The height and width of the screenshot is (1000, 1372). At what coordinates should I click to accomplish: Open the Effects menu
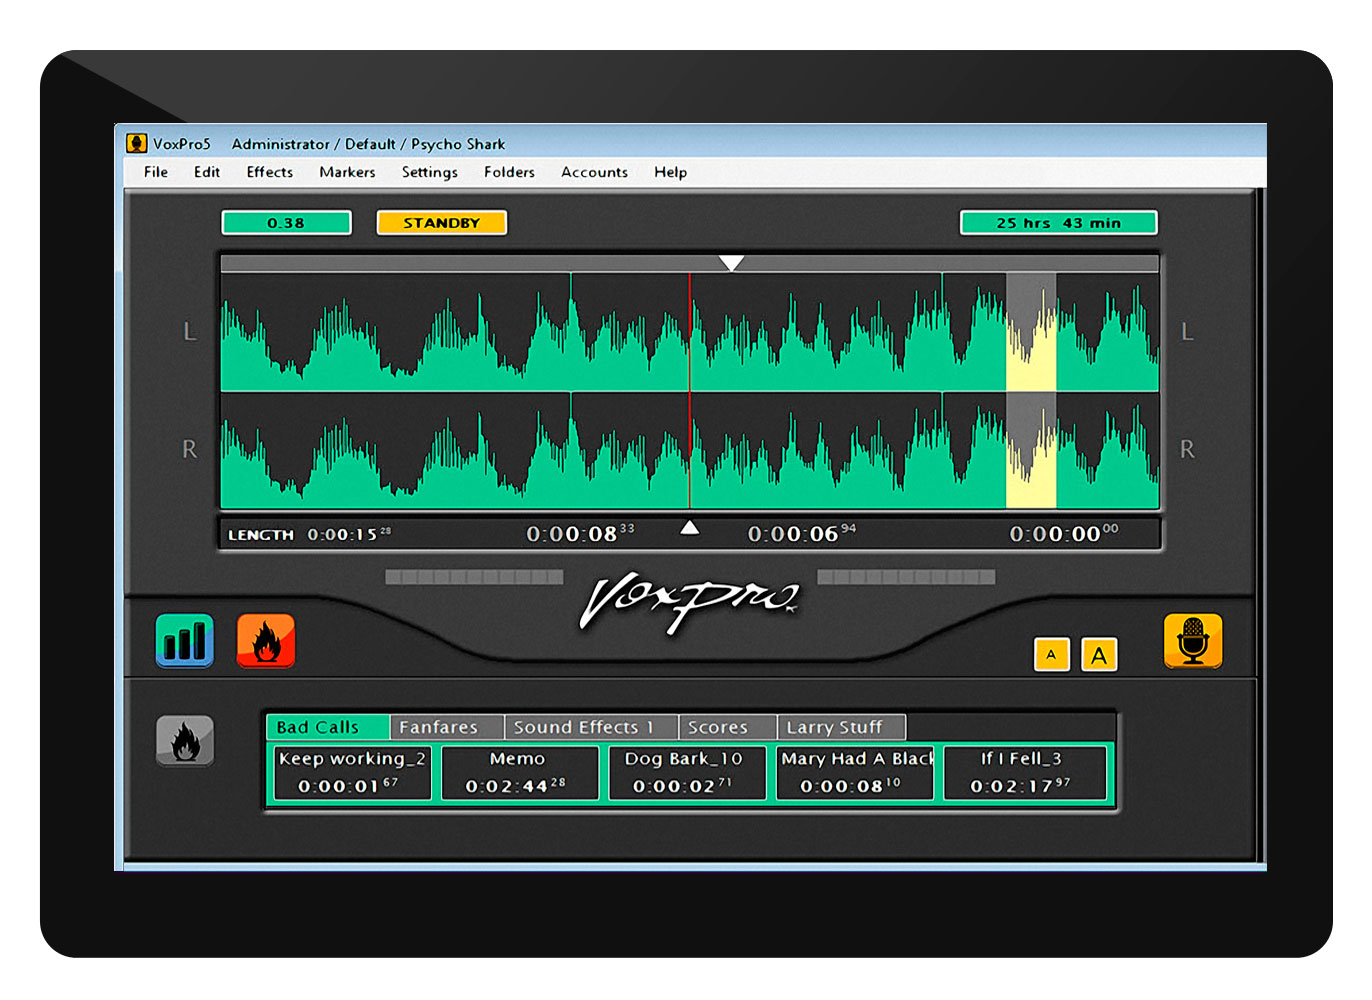coord(270,172)
